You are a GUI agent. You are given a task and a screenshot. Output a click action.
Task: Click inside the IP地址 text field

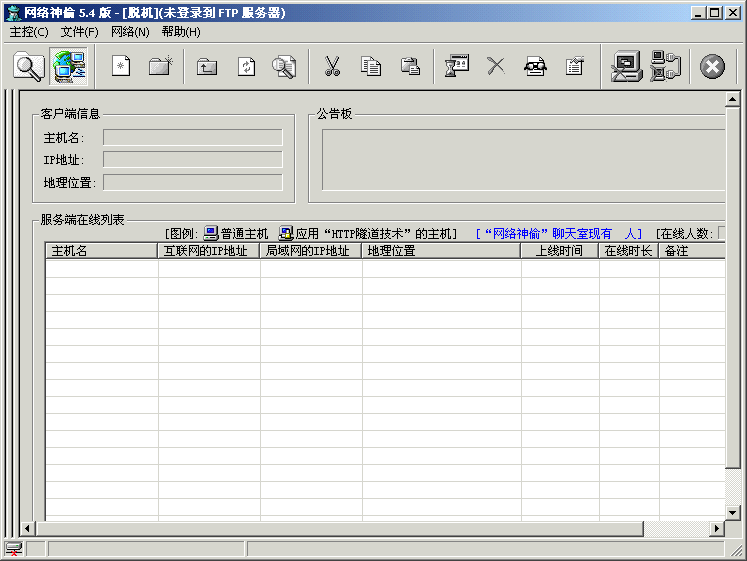tap(192, 160)
